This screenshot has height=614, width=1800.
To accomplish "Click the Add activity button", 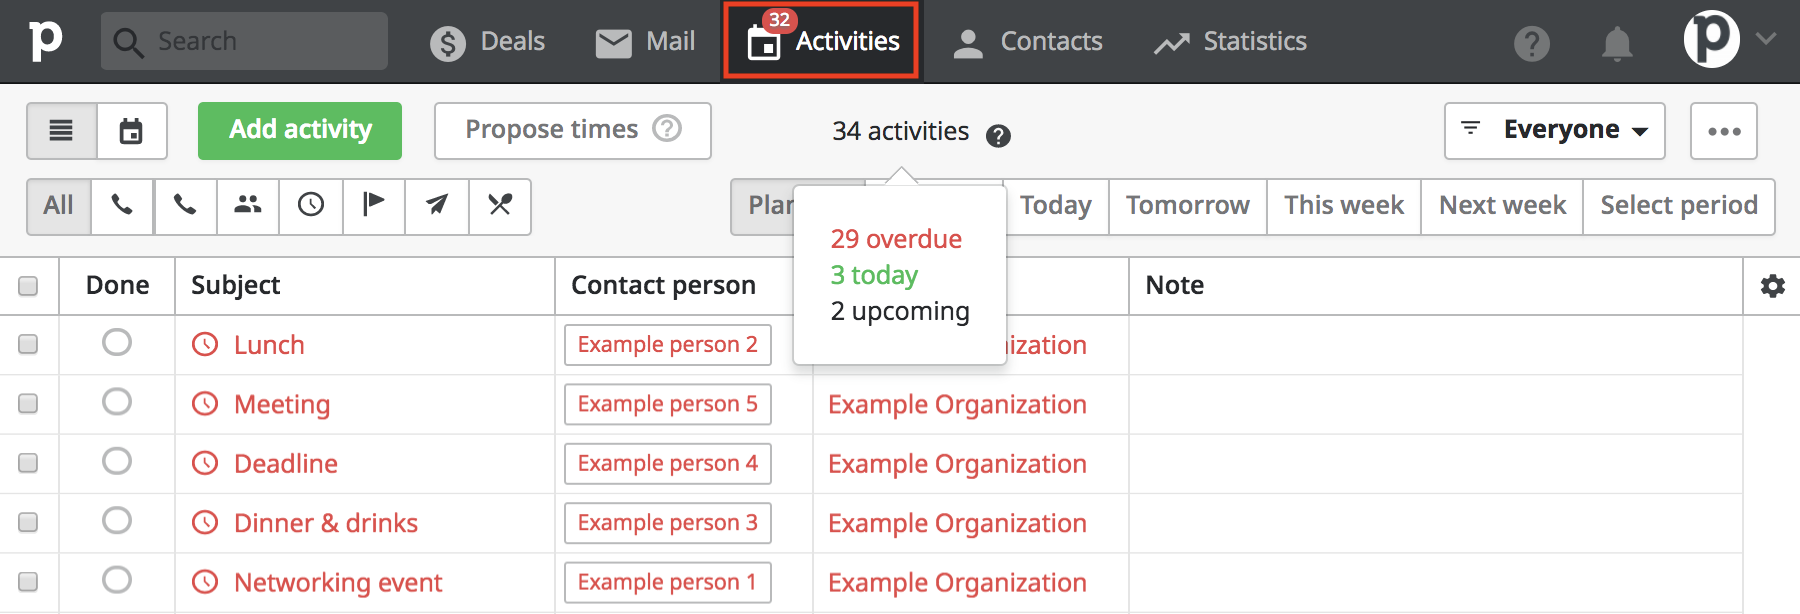I will click(299, 130).
